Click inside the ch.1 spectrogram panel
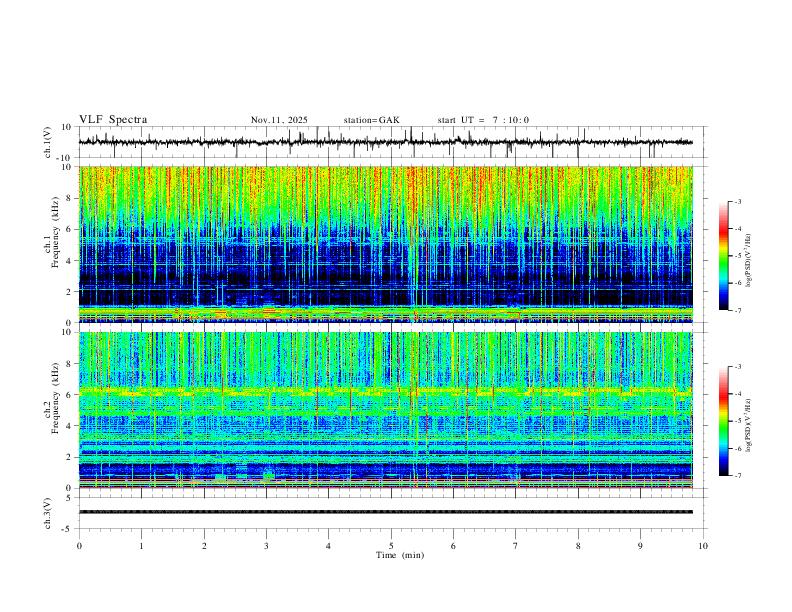This screenshot has height=612, width=792. (x=385, y=244)
